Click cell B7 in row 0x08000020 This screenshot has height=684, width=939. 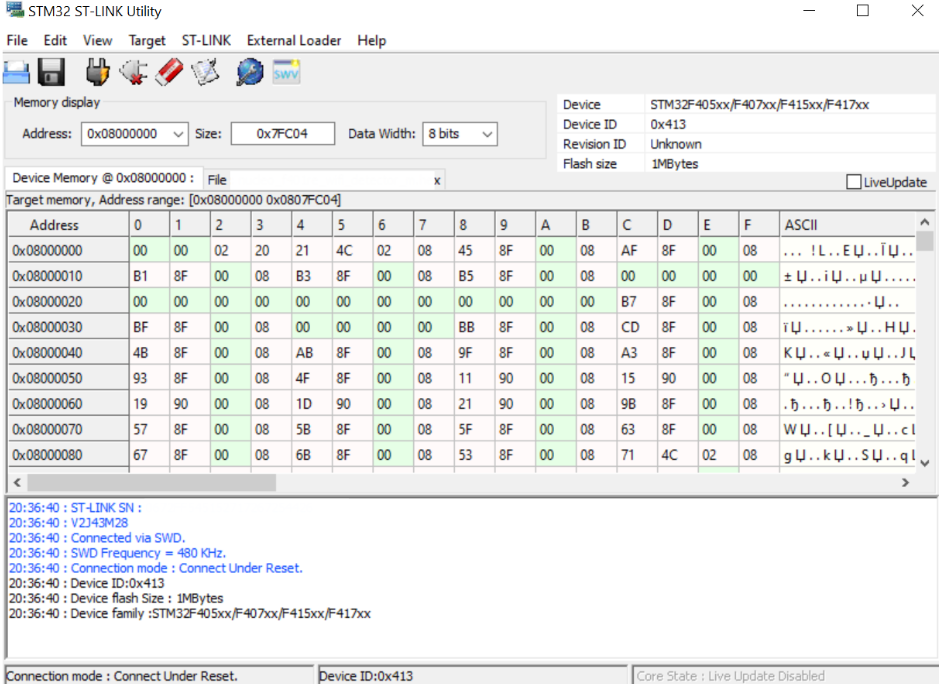pyautogui.click(x=637, y=302)
